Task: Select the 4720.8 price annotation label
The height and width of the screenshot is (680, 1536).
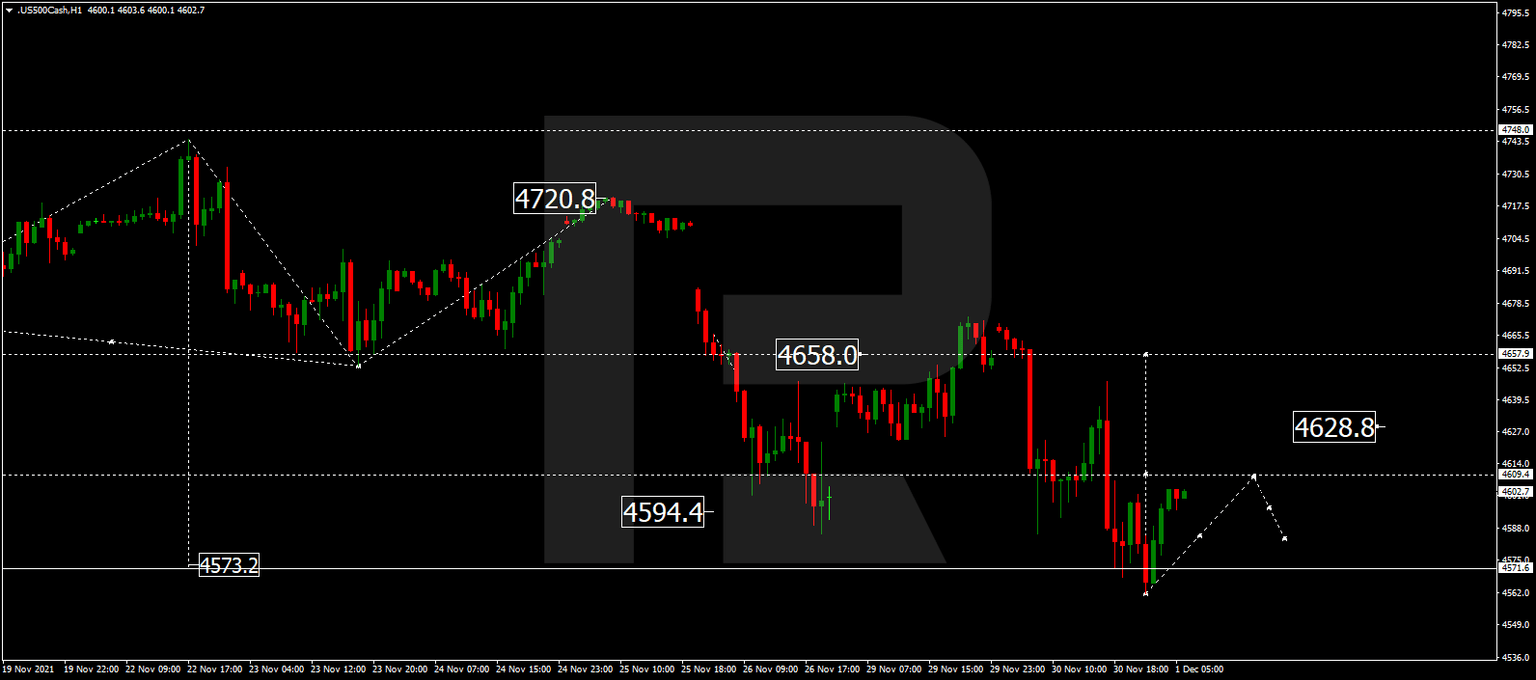Action: pyautogui.click(x=554, y=200)
